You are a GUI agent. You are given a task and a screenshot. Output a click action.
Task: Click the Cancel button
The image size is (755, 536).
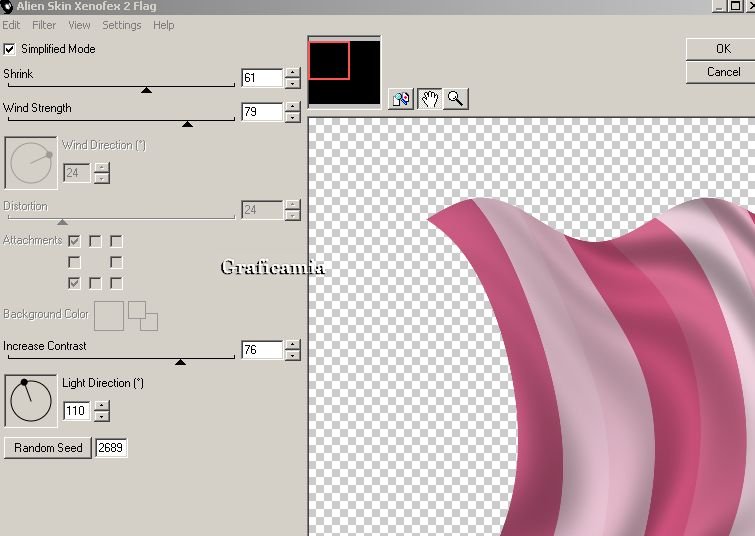pyautogui.click(x=722, y=72)
